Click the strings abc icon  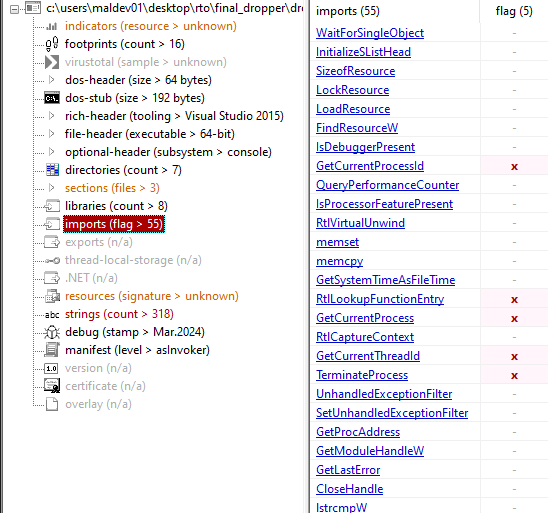point(52,315)
